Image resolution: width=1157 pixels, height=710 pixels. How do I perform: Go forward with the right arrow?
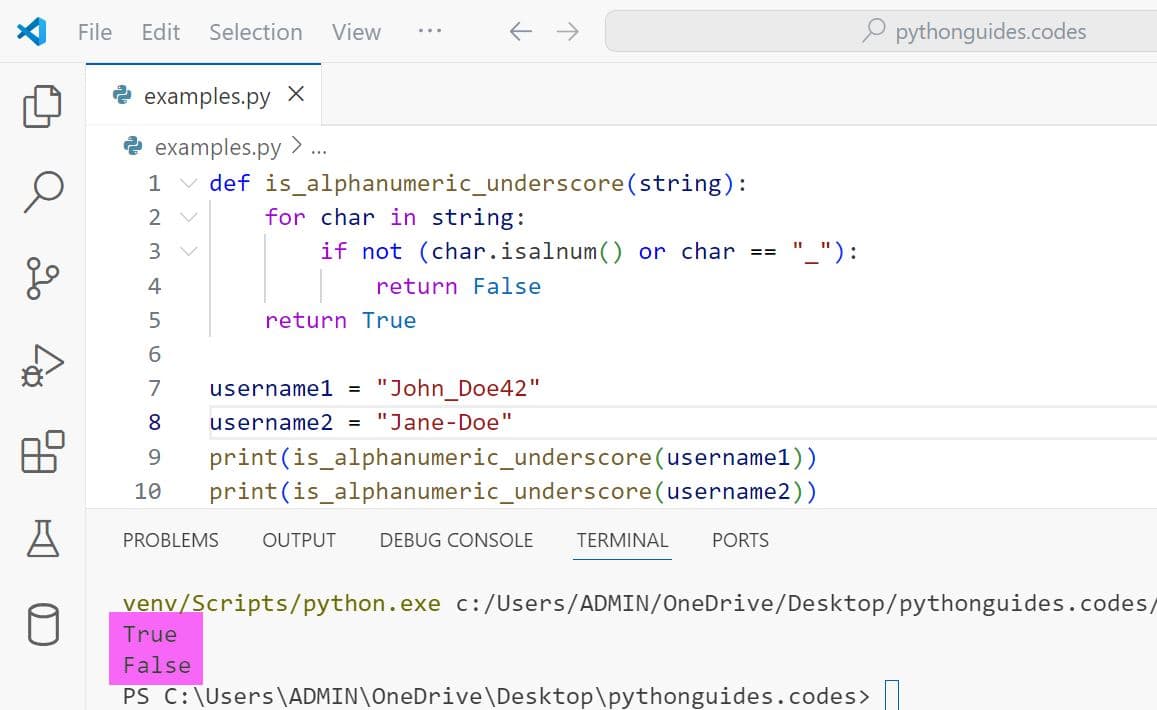567,32
